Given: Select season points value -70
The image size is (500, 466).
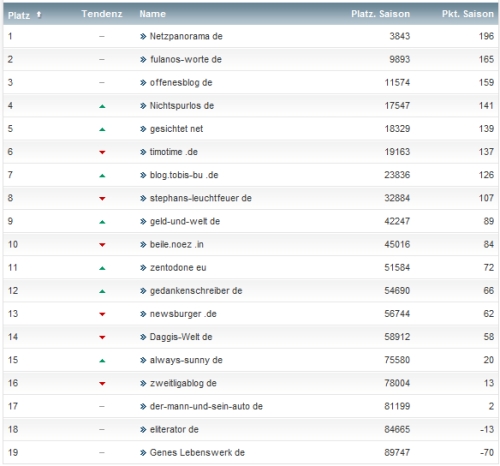Looking at the screenshot, I should [x=487, y=453].
